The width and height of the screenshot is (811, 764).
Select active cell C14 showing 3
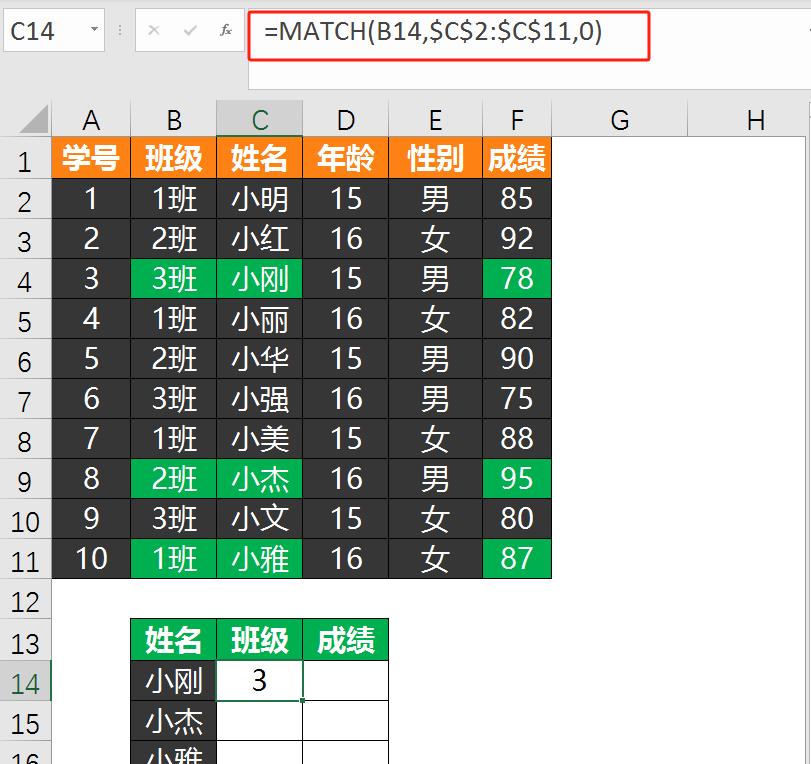(x=260, y=681)
